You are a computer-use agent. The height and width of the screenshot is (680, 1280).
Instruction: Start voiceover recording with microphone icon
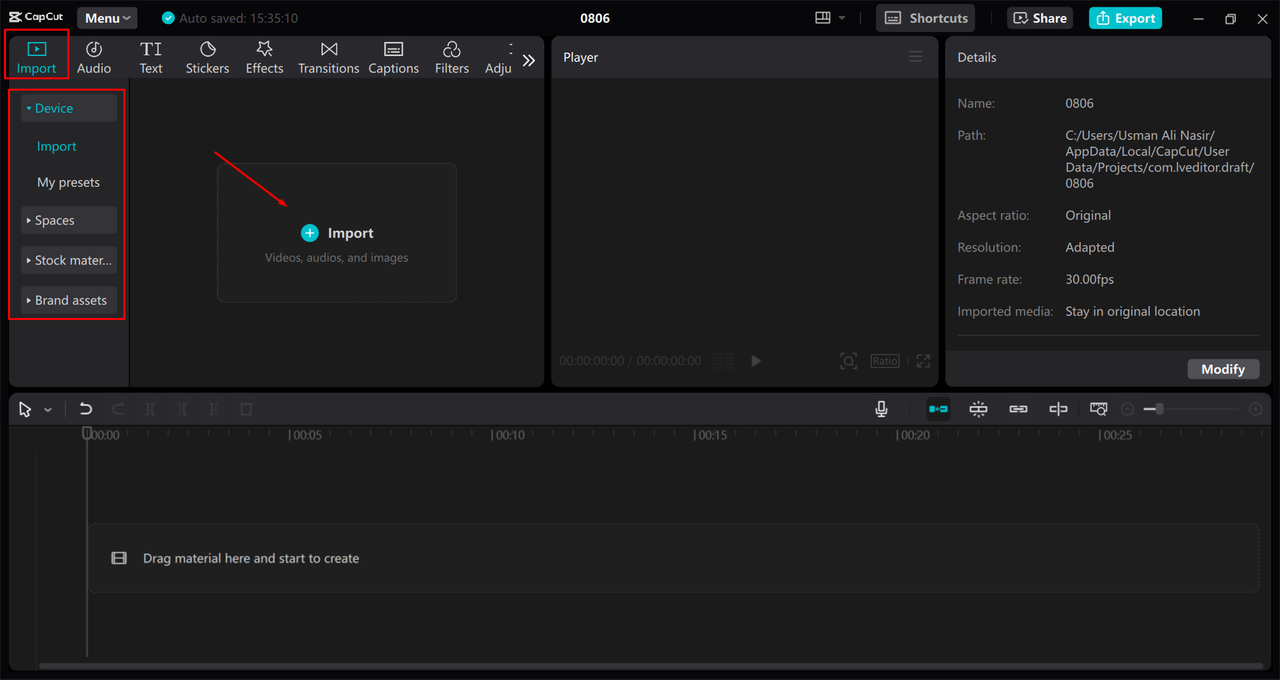(881, 409)
